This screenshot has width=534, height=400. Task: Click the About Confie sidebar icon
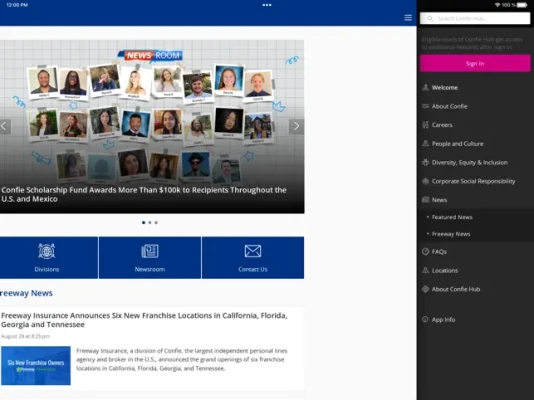click(425, 106)
